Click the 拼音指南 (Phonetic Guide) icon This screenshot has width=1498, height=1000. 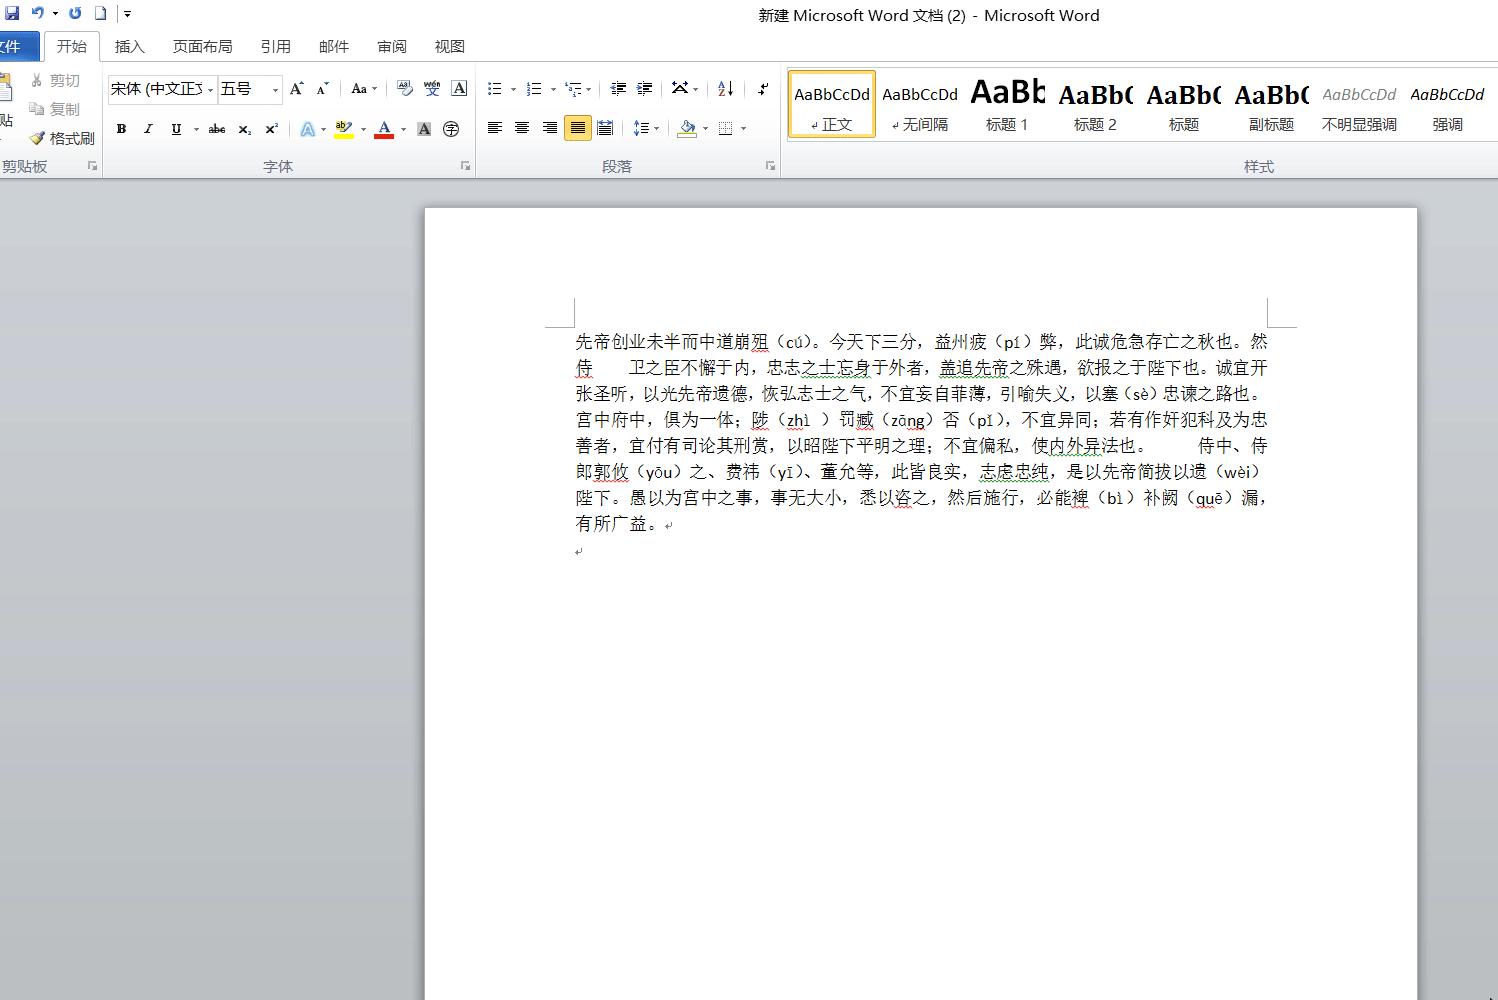tap(431, 89)
